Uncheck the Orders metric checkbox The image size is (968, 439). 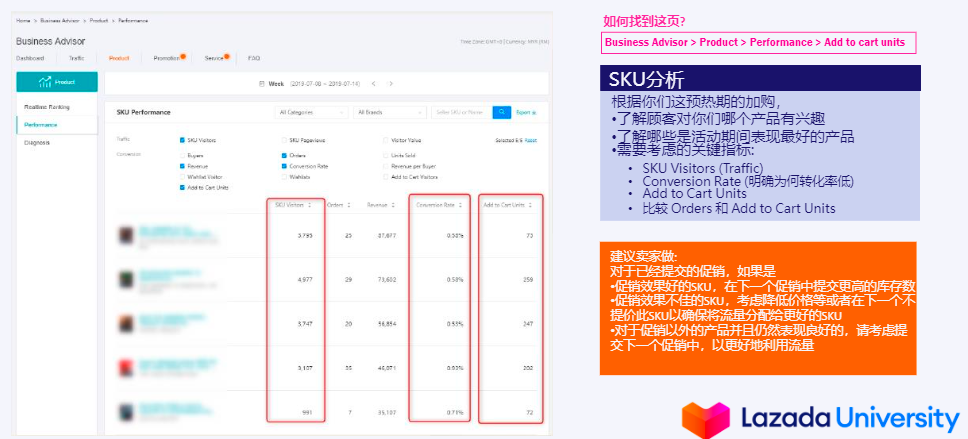[284, 156]
